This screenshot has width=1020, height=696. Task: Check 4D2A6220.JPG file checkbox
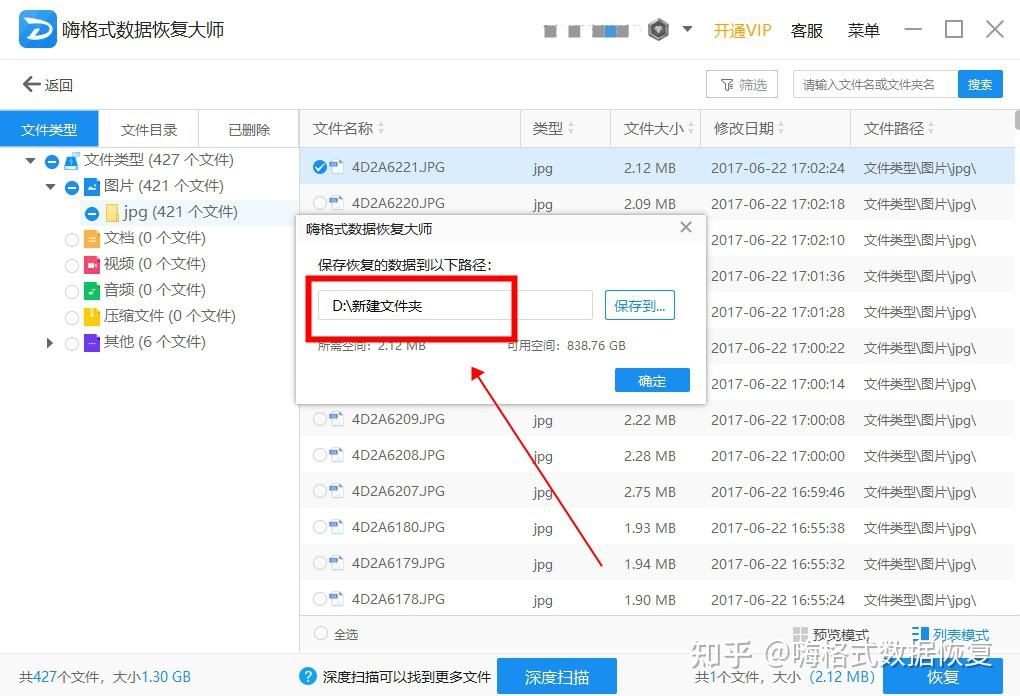(319, 203)
